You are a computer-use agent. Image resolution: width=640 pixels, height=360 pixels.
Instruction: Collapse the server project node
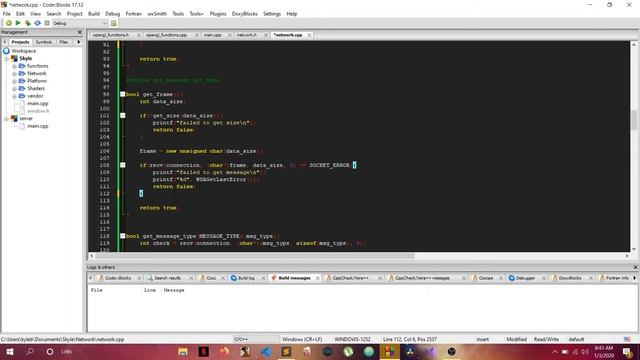7,118
